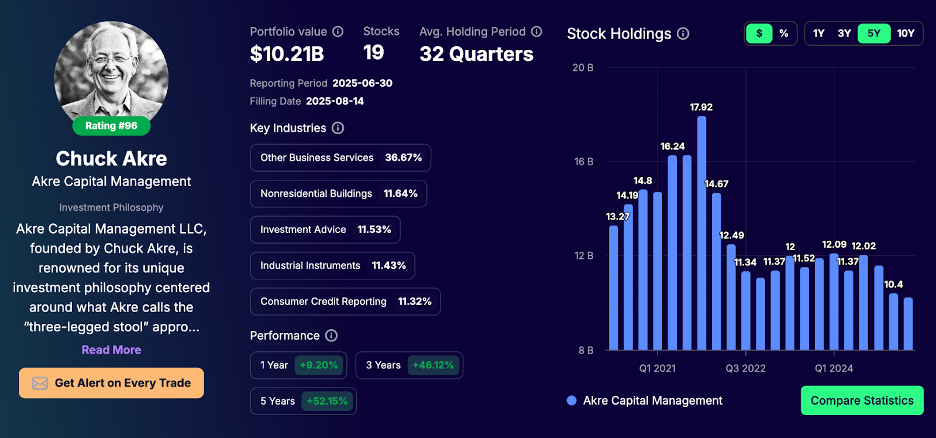The height and width of the screenshot is (438, 936).
Task: Select the bar labeled 10.4
Action: [x=893, y=322]
